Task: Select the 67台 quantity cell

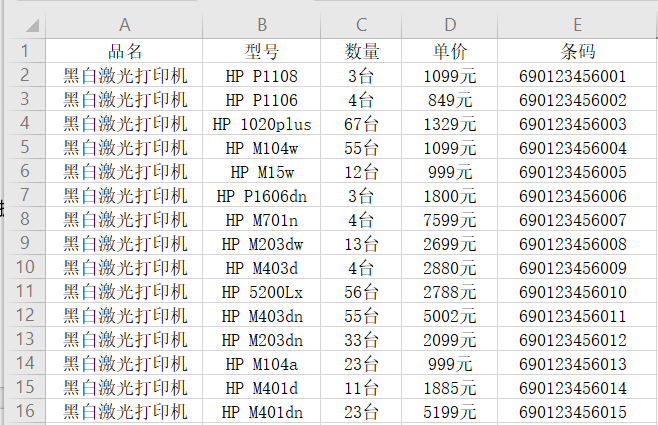Action: click(361, 124)
